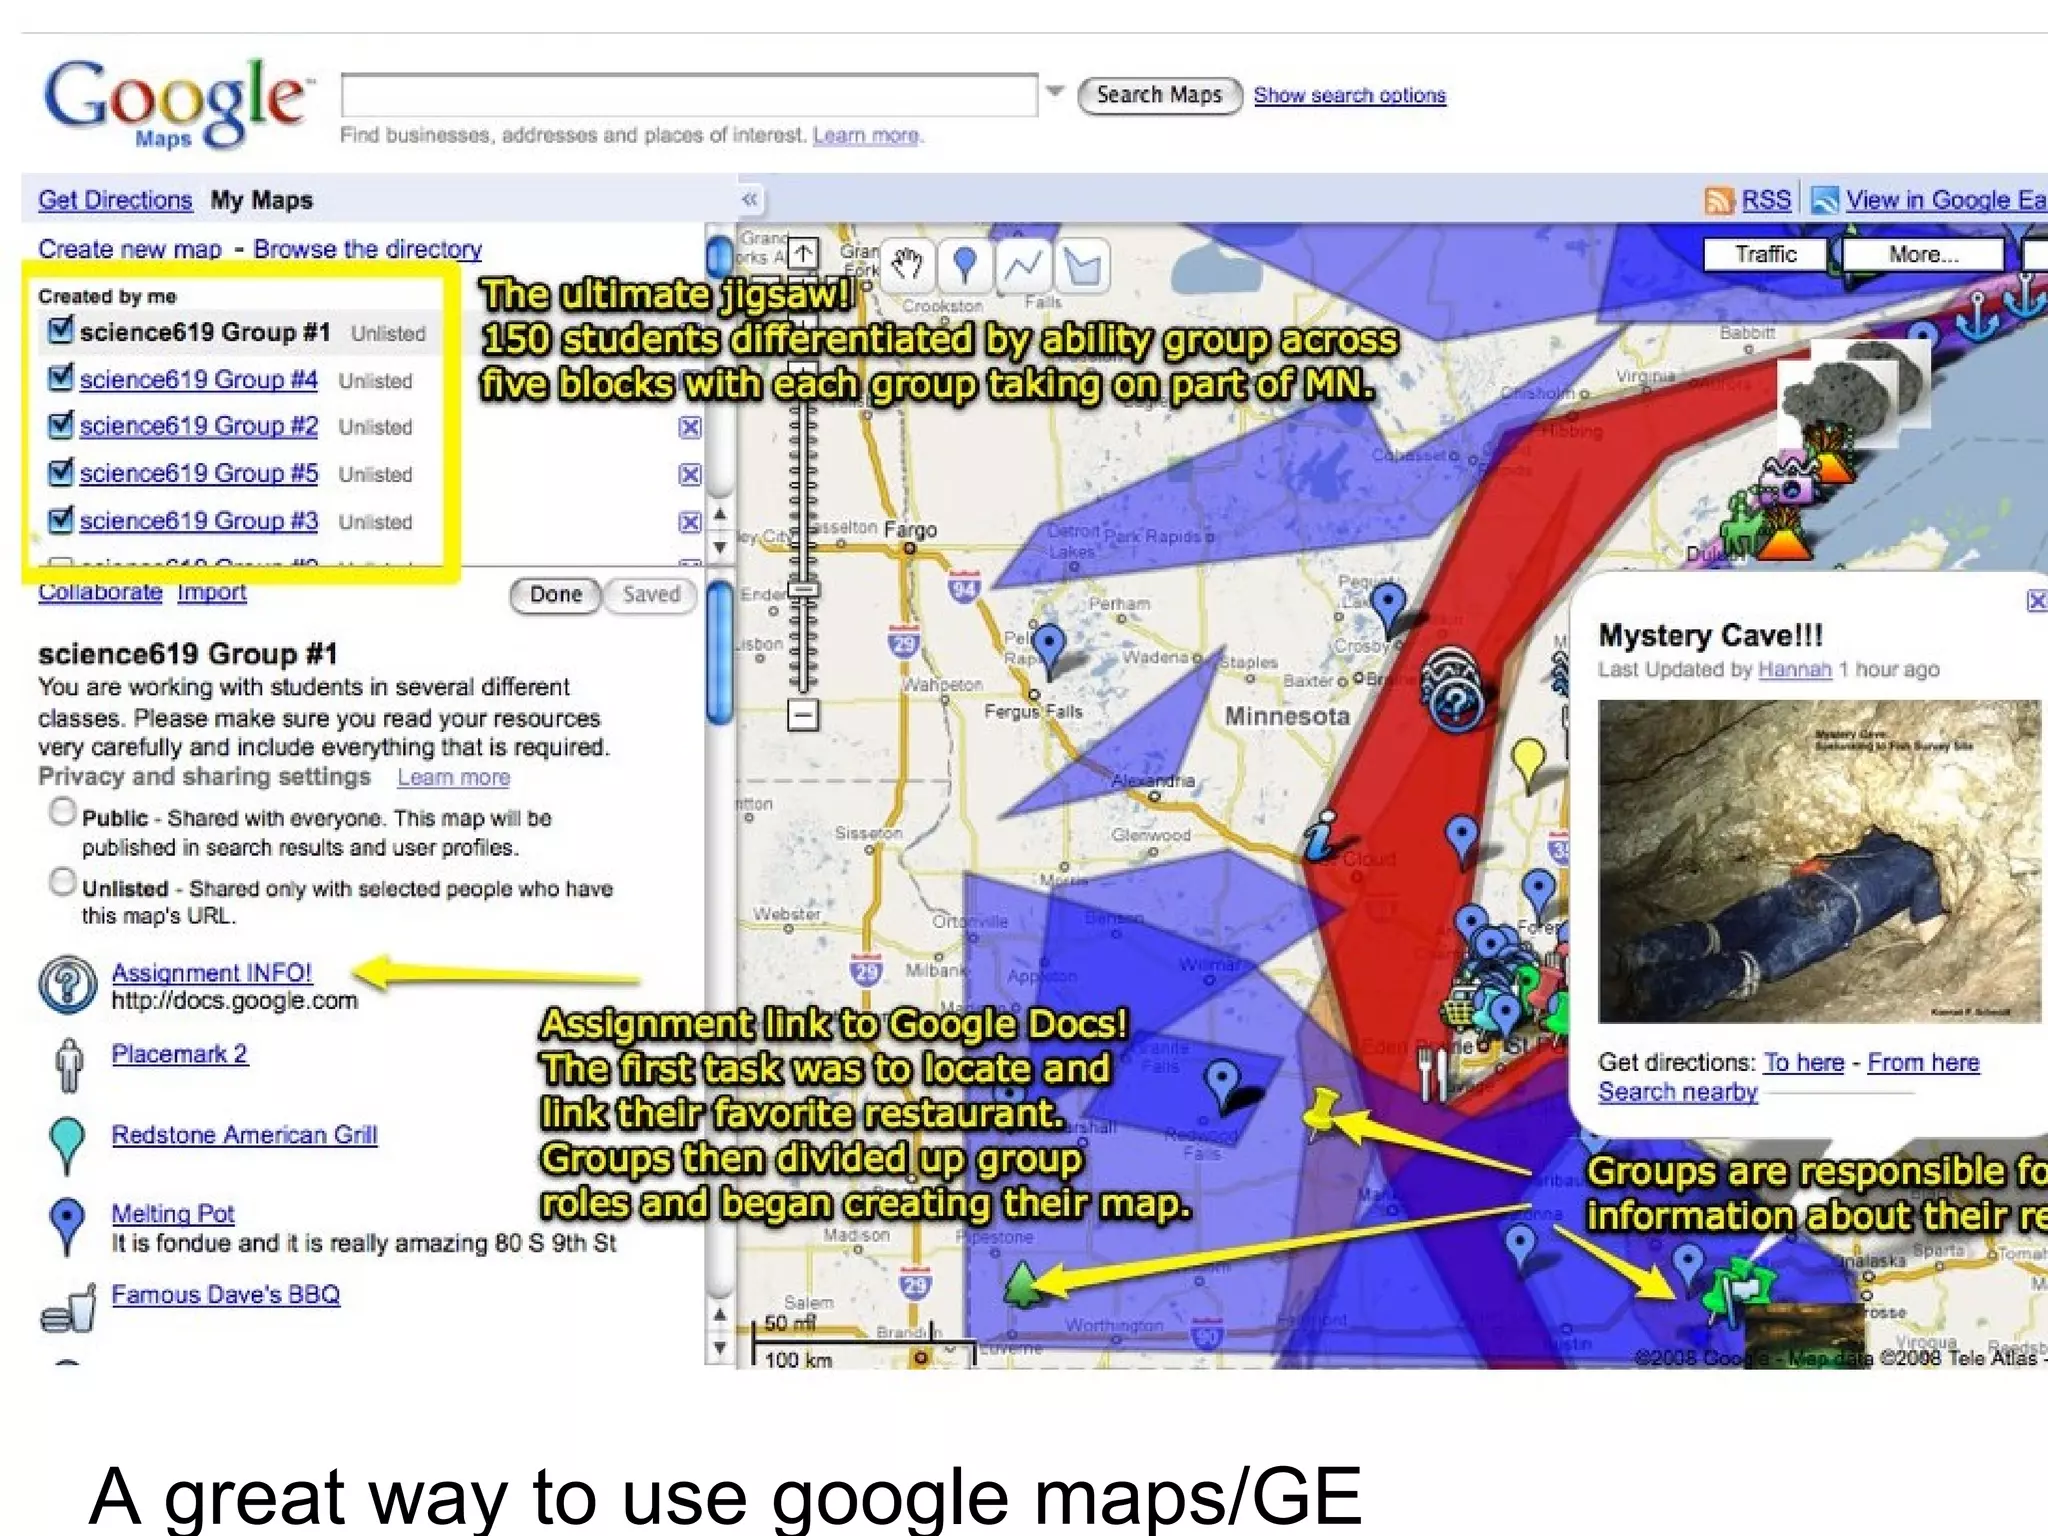
Task: Click the yellow balloon marker on map
Action: click(1528, 765)
